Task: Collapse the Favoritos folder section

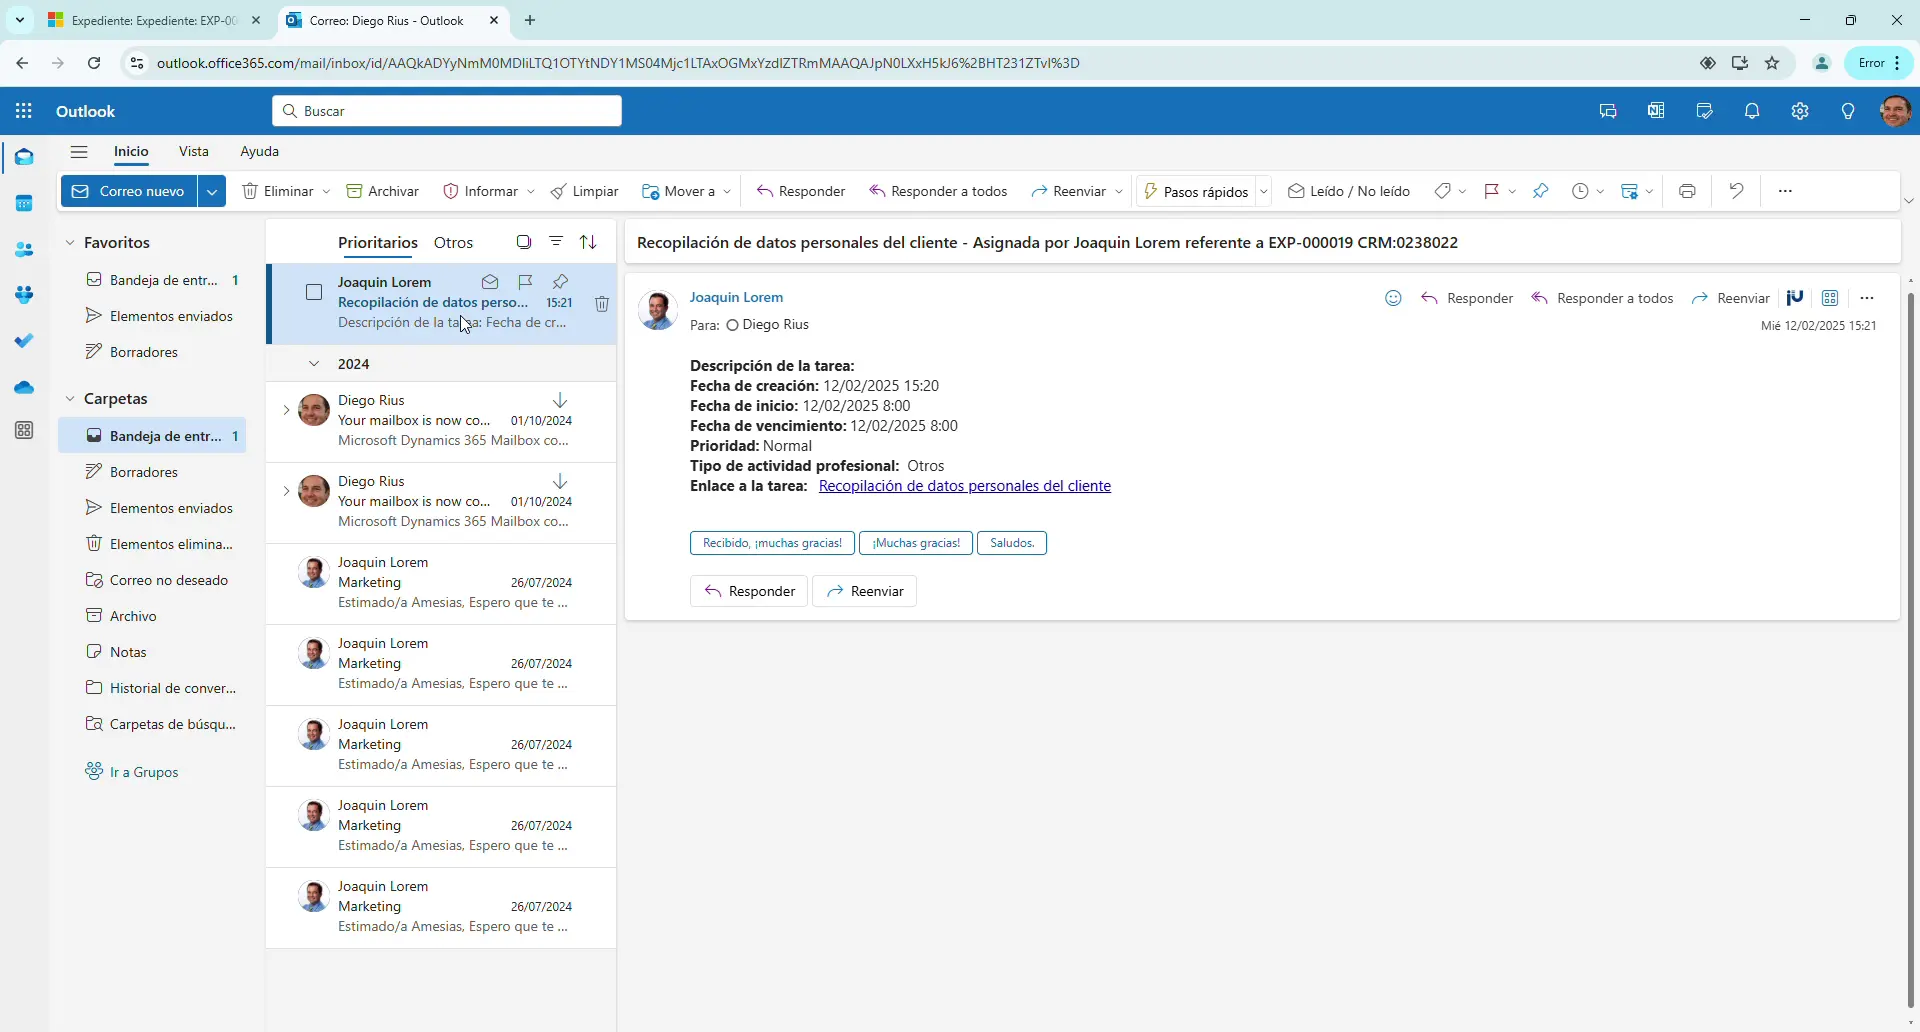Action: click(70, 243)
